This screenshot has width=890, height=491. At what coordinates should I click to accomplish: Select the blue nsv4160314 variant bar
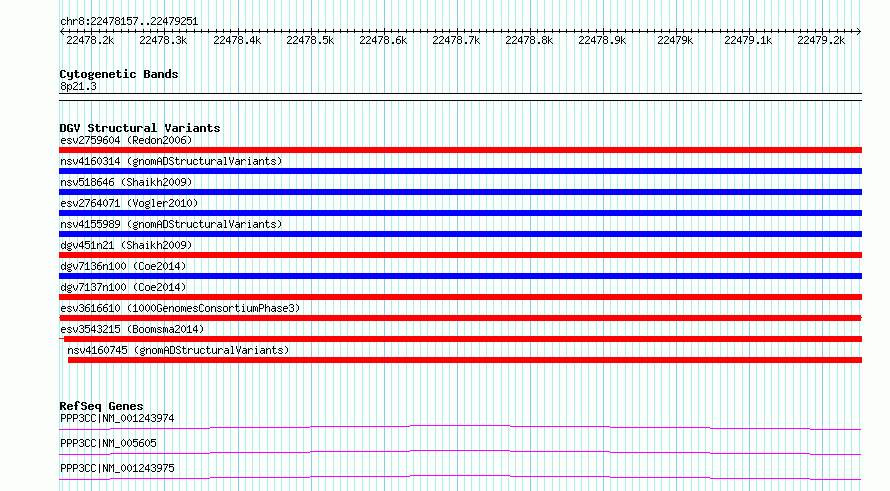click(x=460, y=171)
